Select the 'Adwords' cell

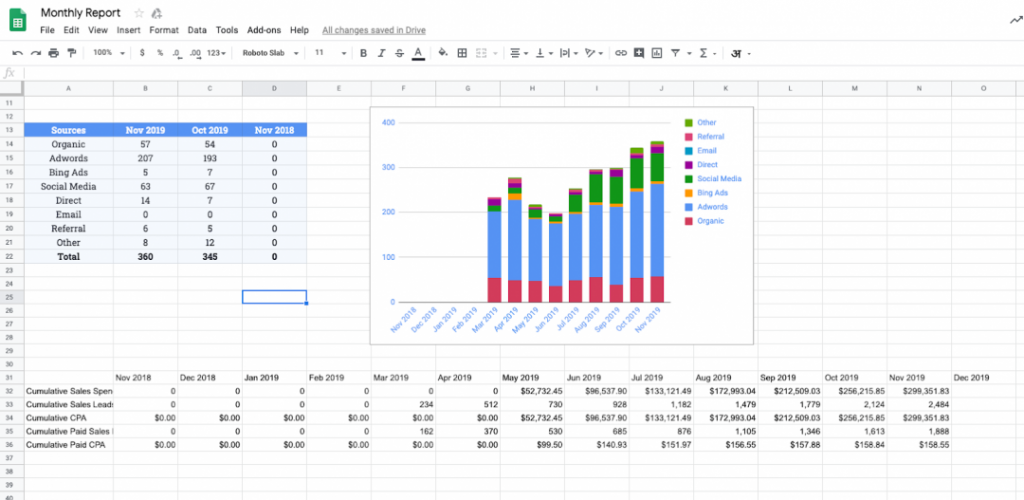(x=69, y=158)
